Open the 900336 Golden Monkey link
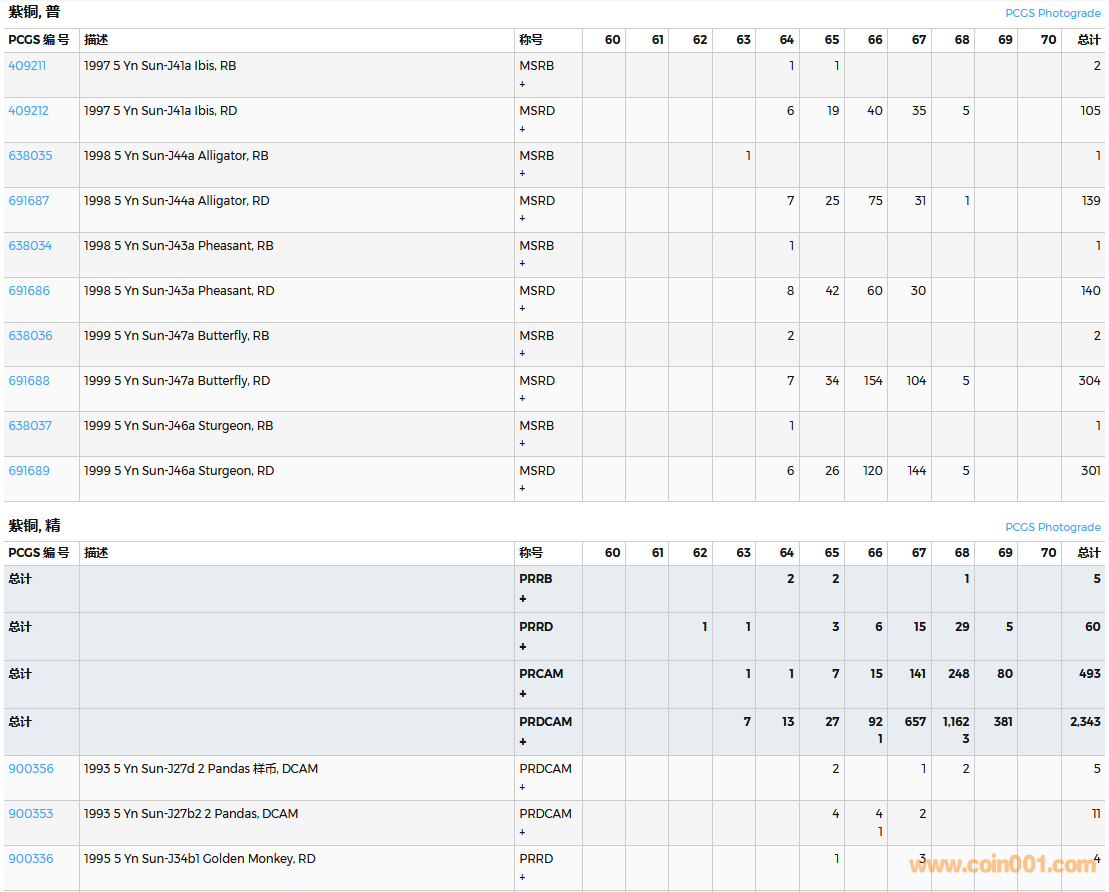Viewport: 1109px width, 892px height. point(31,859)
